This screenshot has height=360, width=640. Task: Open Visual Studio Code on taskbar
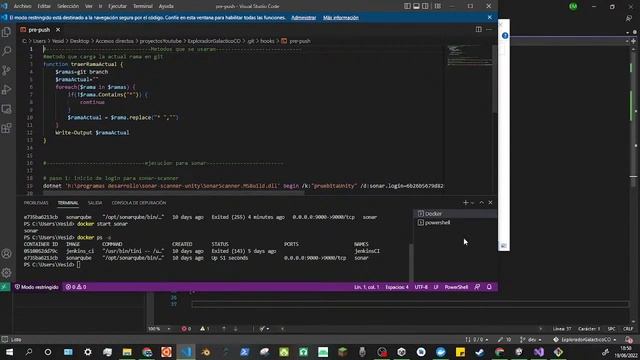[x=186, y=352]
